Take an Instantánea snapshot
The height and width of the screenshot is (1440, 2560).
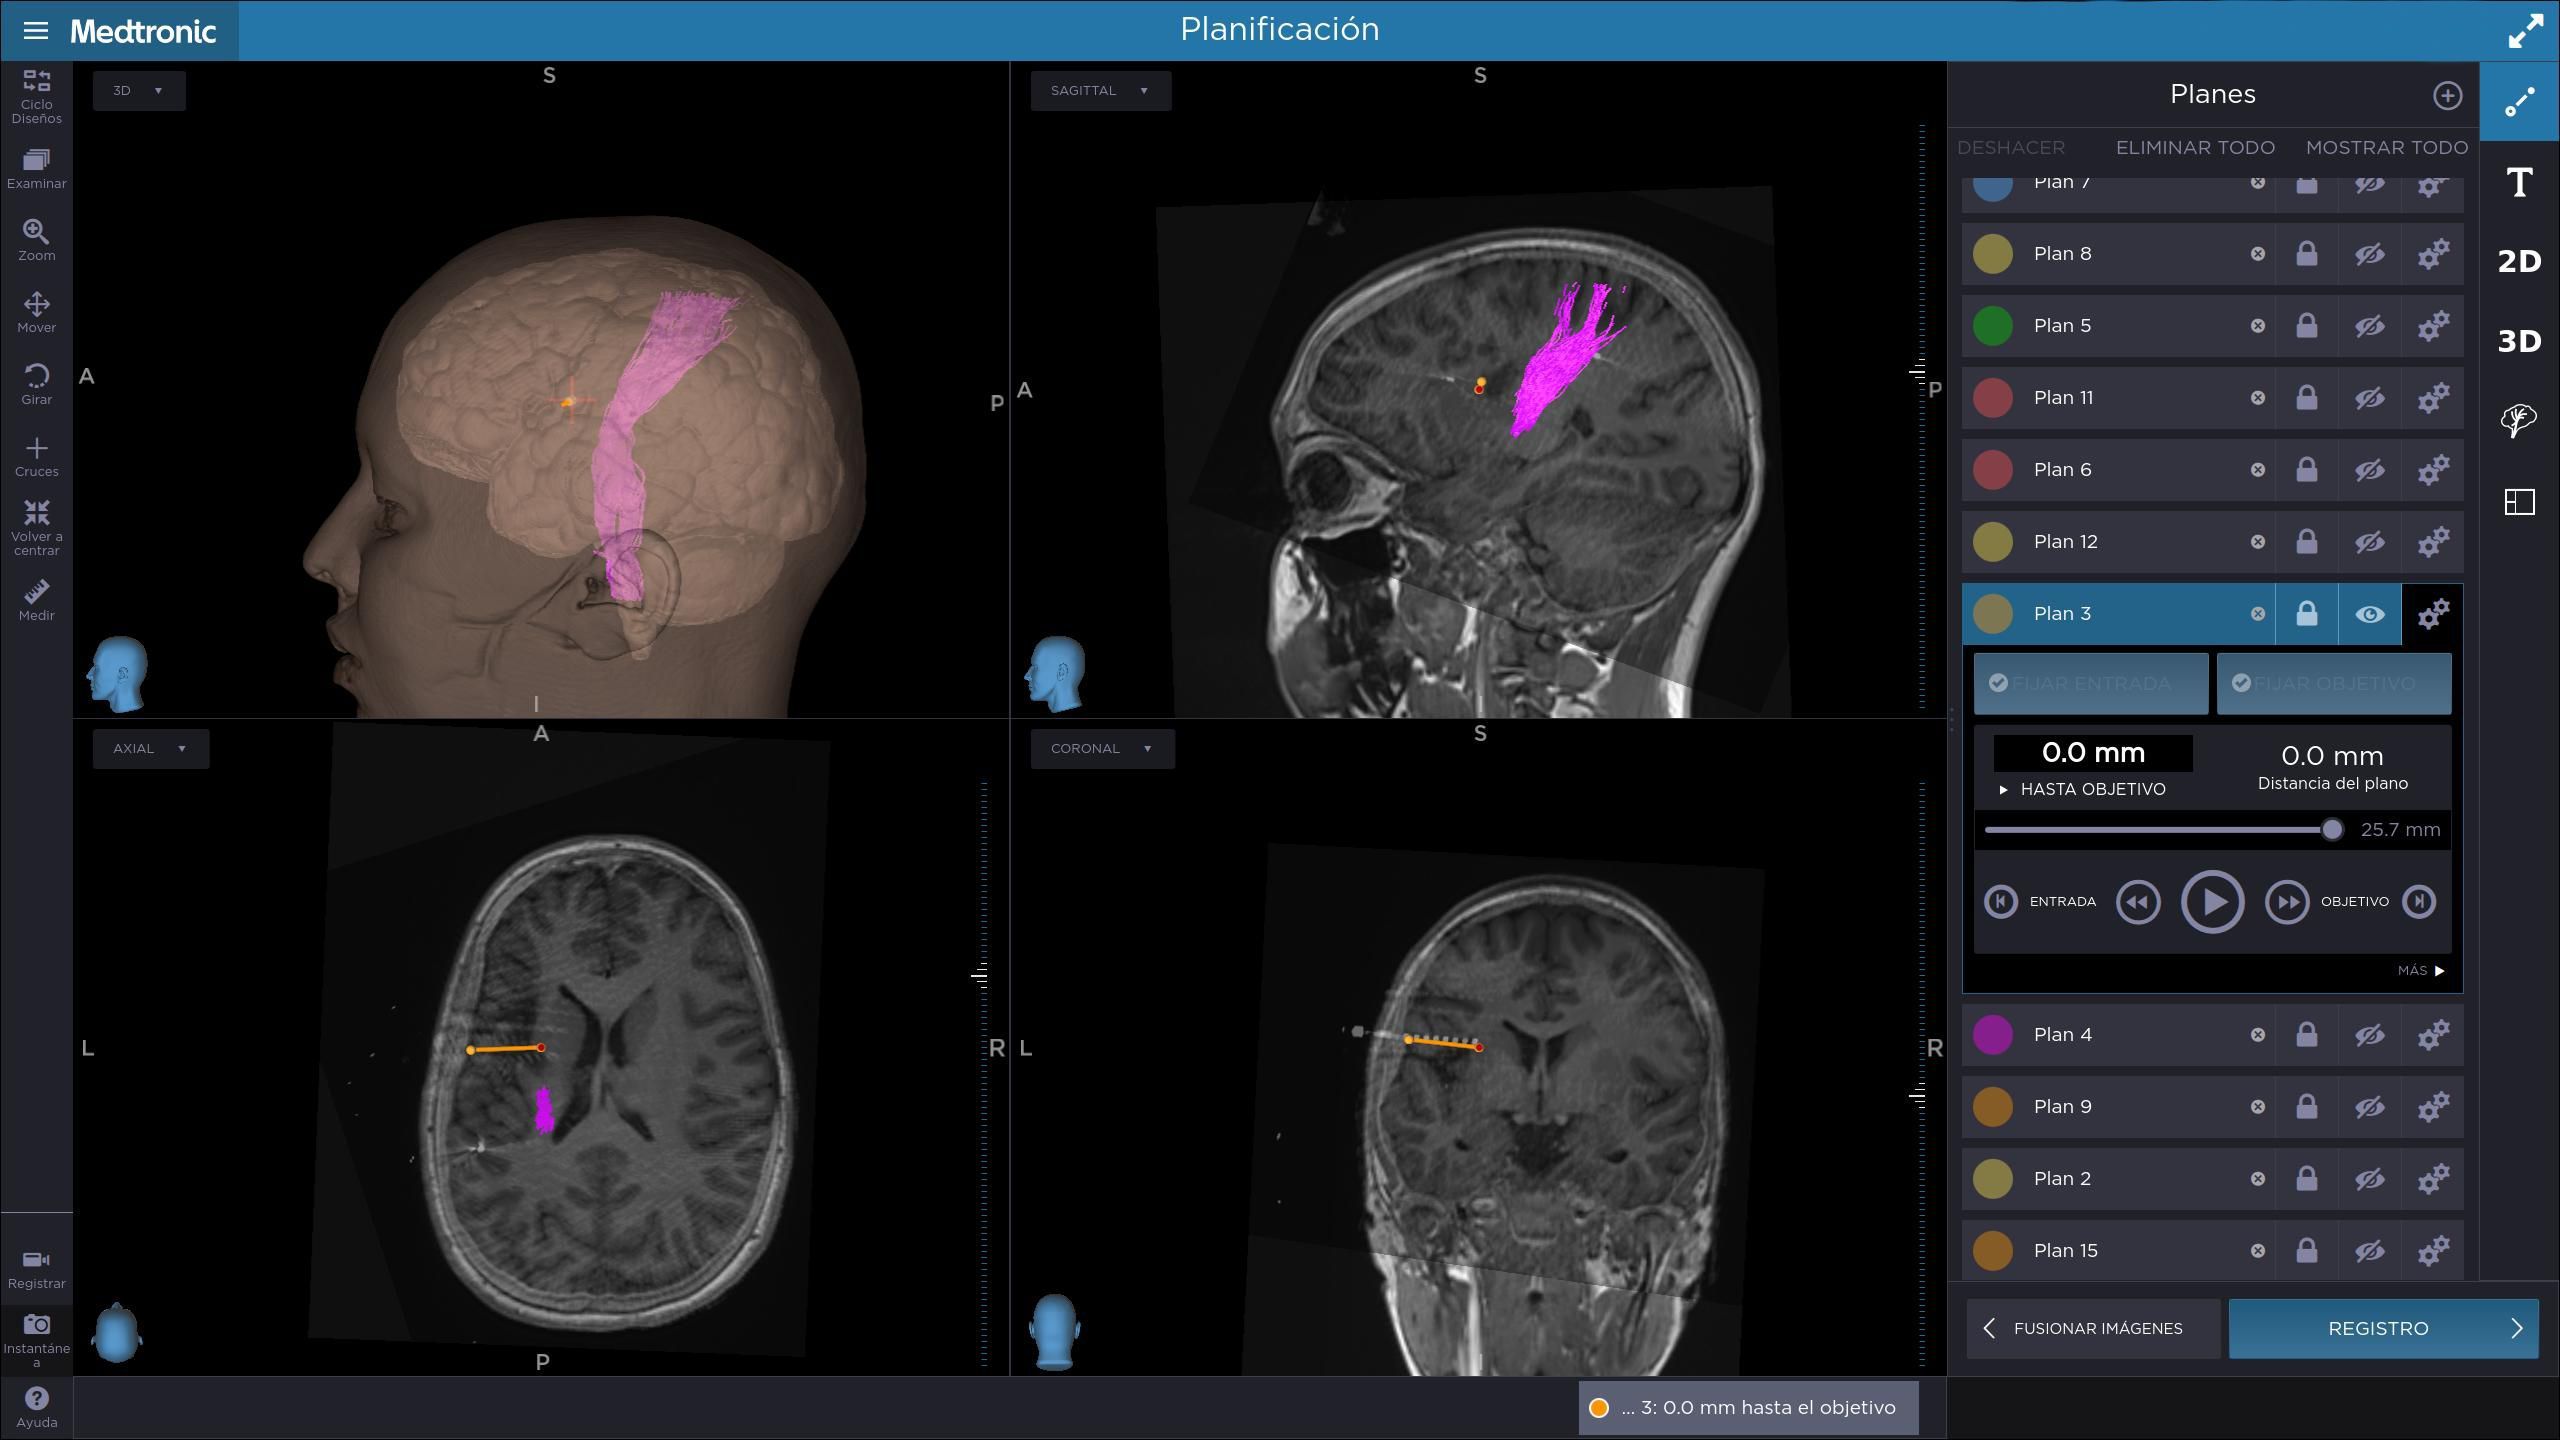pyautogui.click(x=36, y=1340)
